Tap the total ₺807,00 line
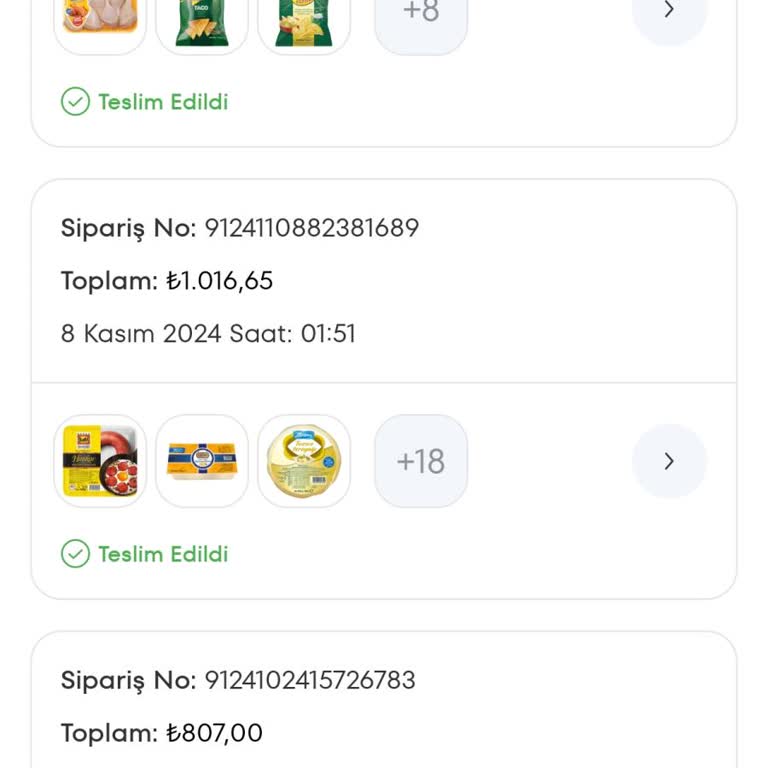Image resolution: width=768 pixels, height=768 pixels. pos(162,733)
